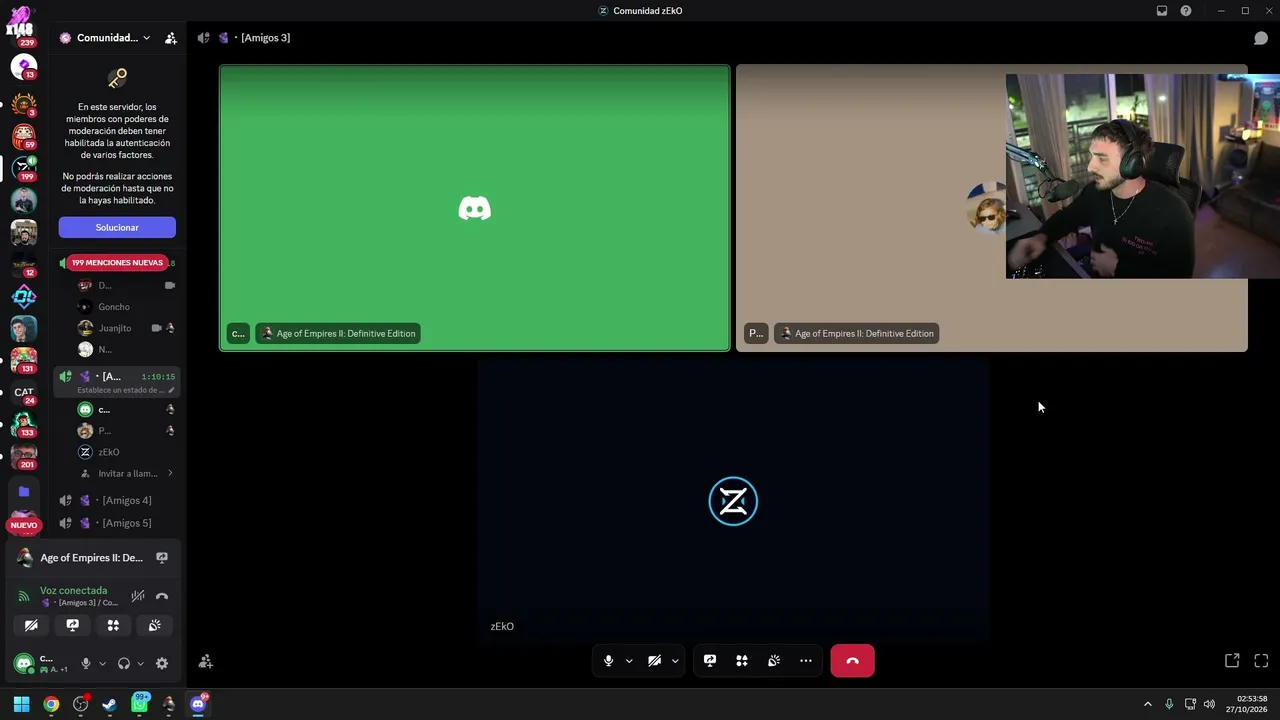
Task: Disconnect icon in Voz conectada panel
Action: (162, 596)
